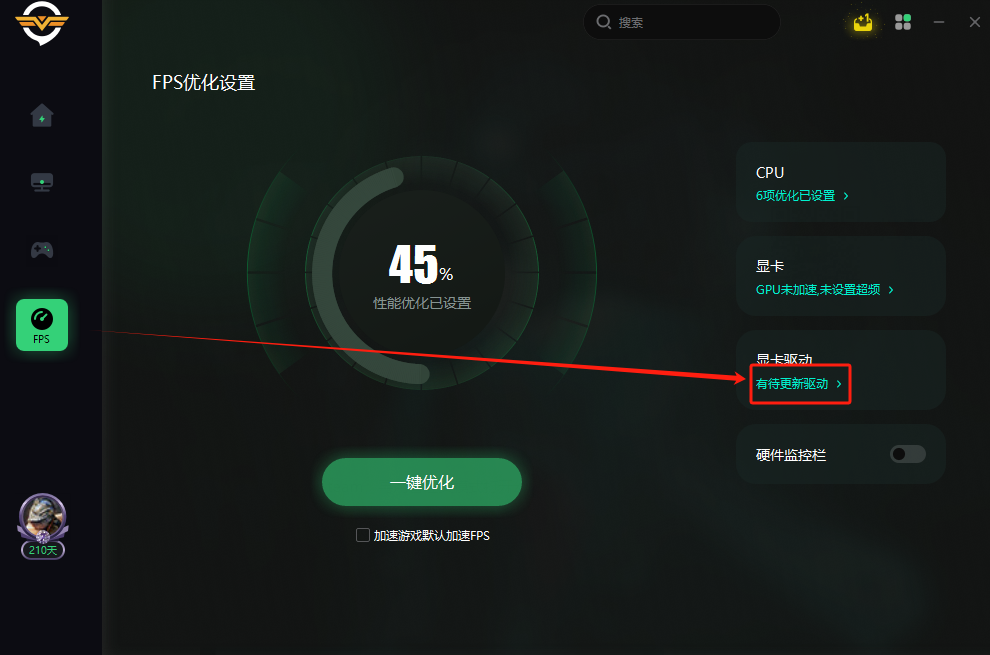This screenshot has width=990, height=655.
Task: Focus the 搜索 search field
Action: pyautogui.click(x=681, y=22)
